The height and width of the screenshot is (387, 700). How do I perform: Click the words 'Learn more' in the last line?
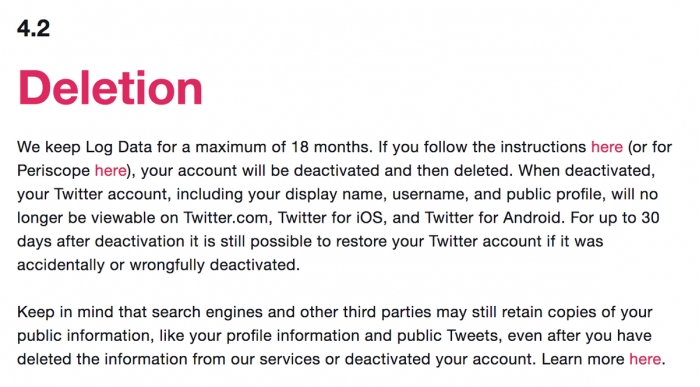click(x=583, y=359)
